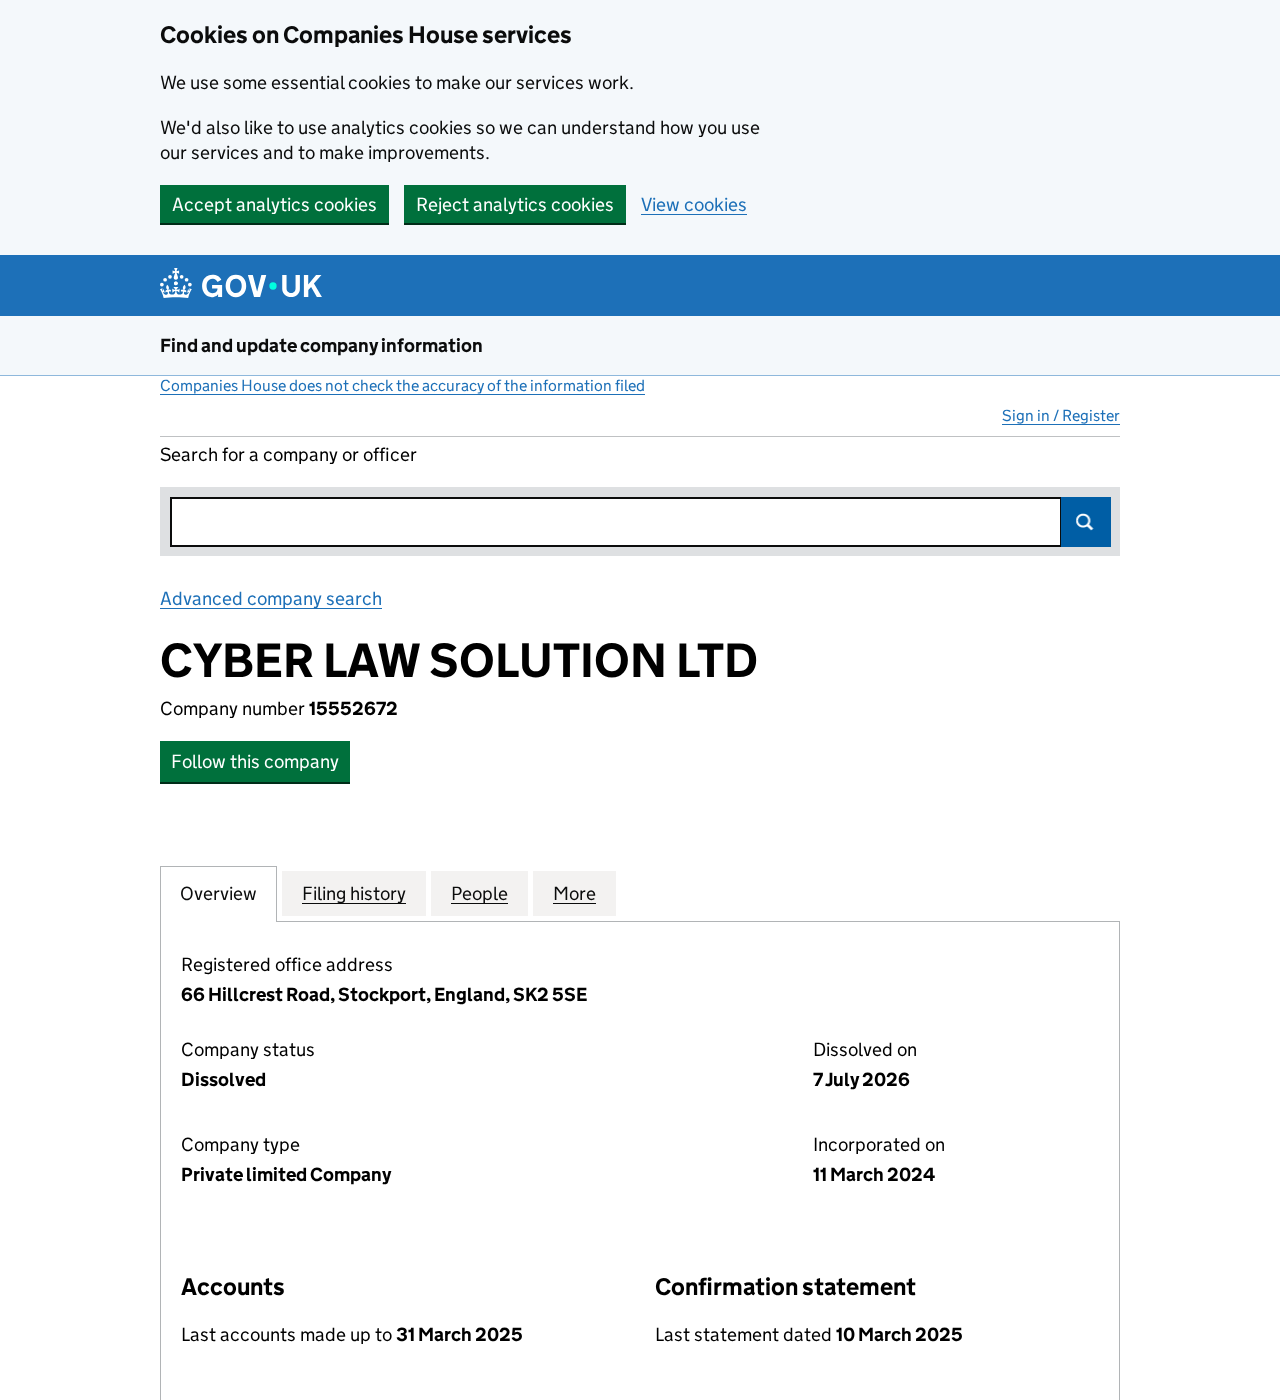This screenshot has height=1400, width=1280.
Task: Click the CYBER LAW SOLUTION LTD heading
Action: tap(459, 661)
